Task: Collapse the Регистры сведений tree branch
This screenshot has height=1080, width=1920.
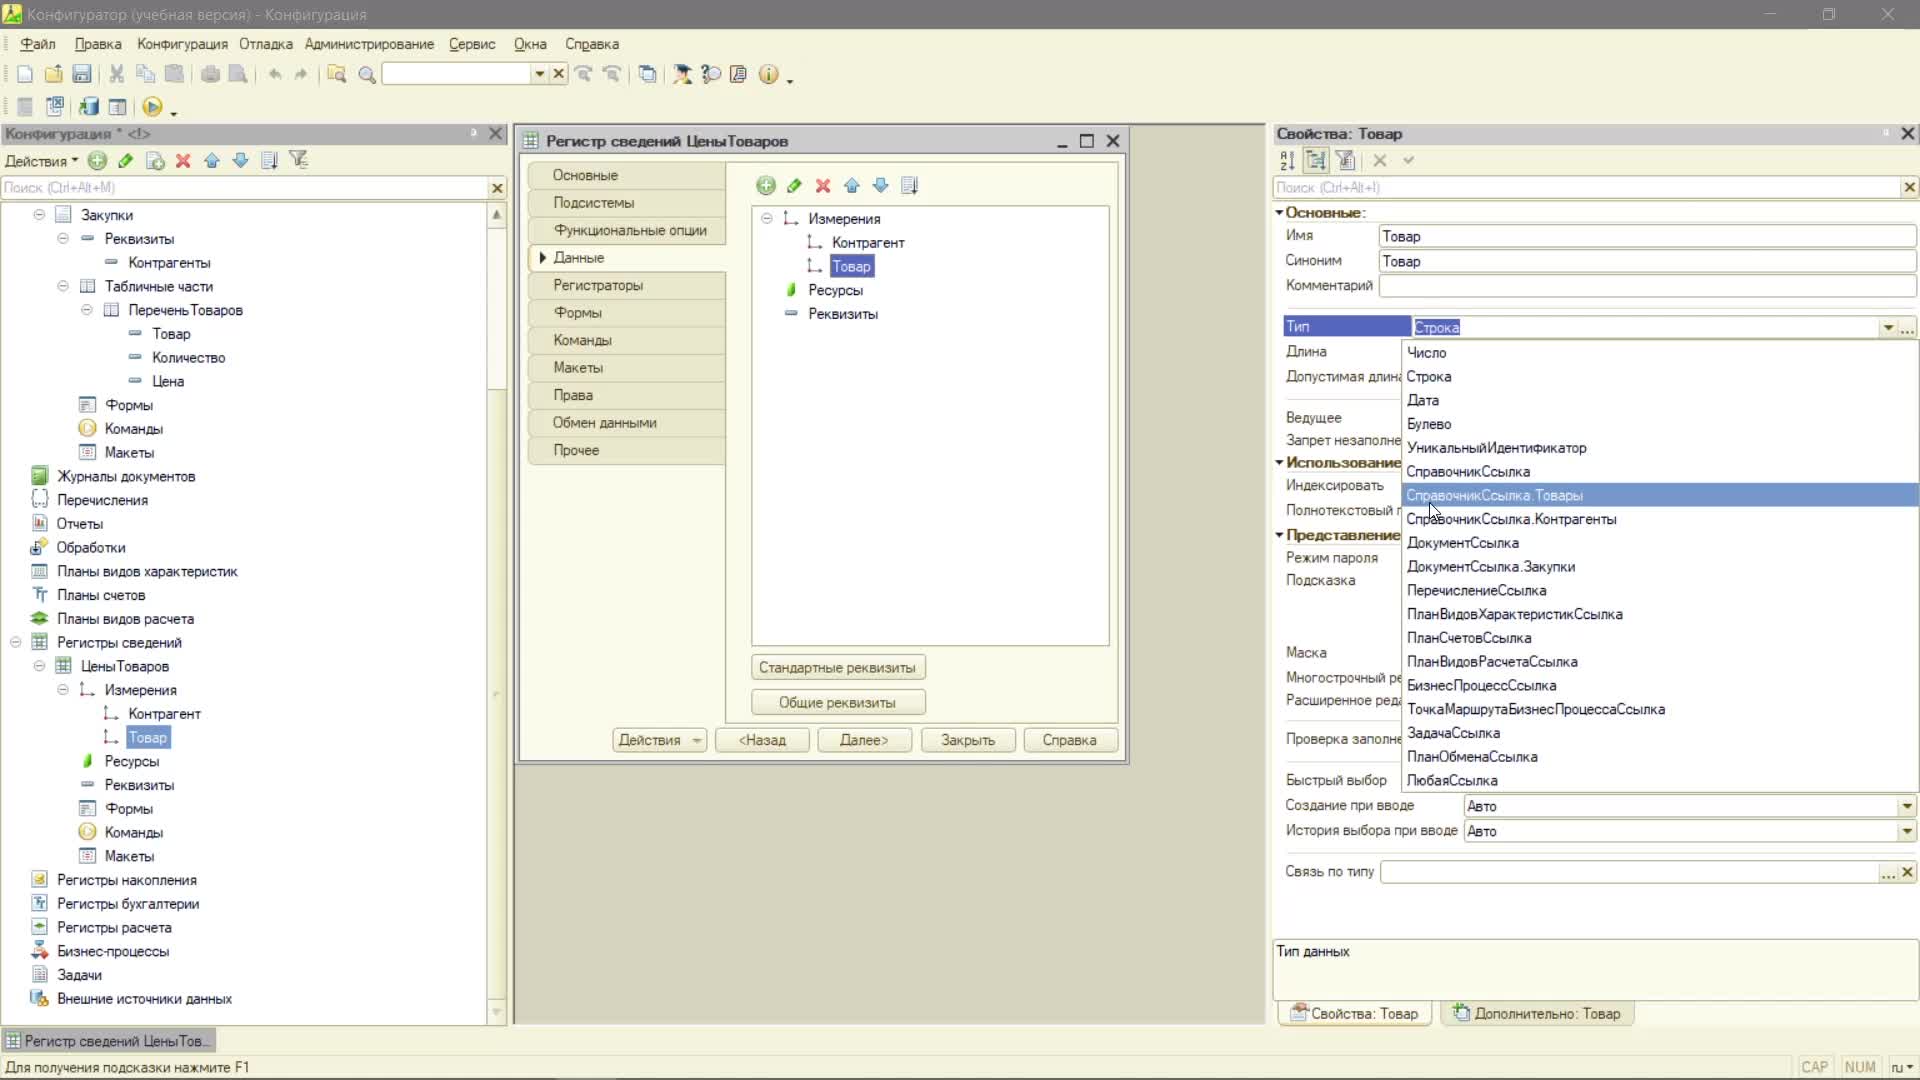Action: coord(16,642)
